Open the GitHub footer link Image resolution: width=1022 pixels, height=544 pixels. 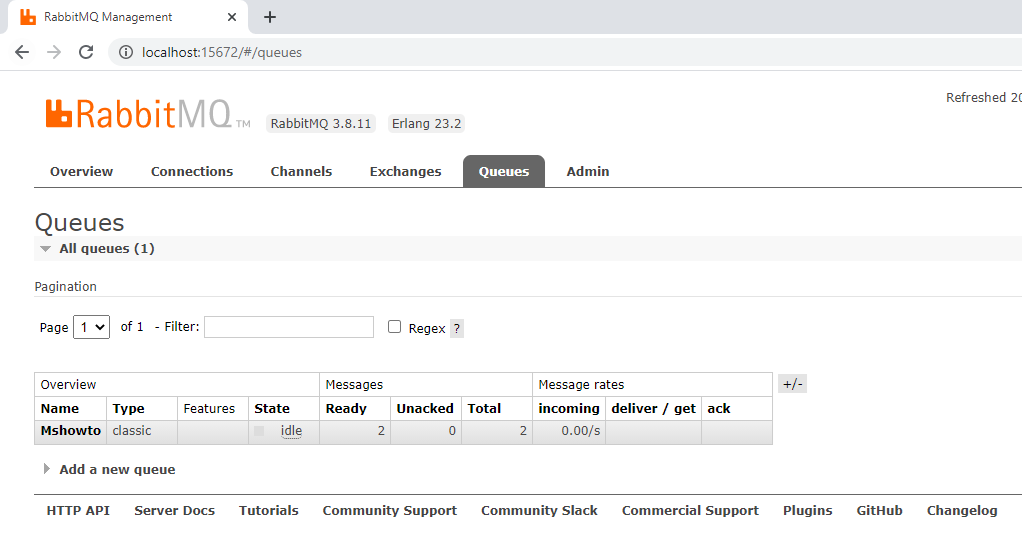879,511
